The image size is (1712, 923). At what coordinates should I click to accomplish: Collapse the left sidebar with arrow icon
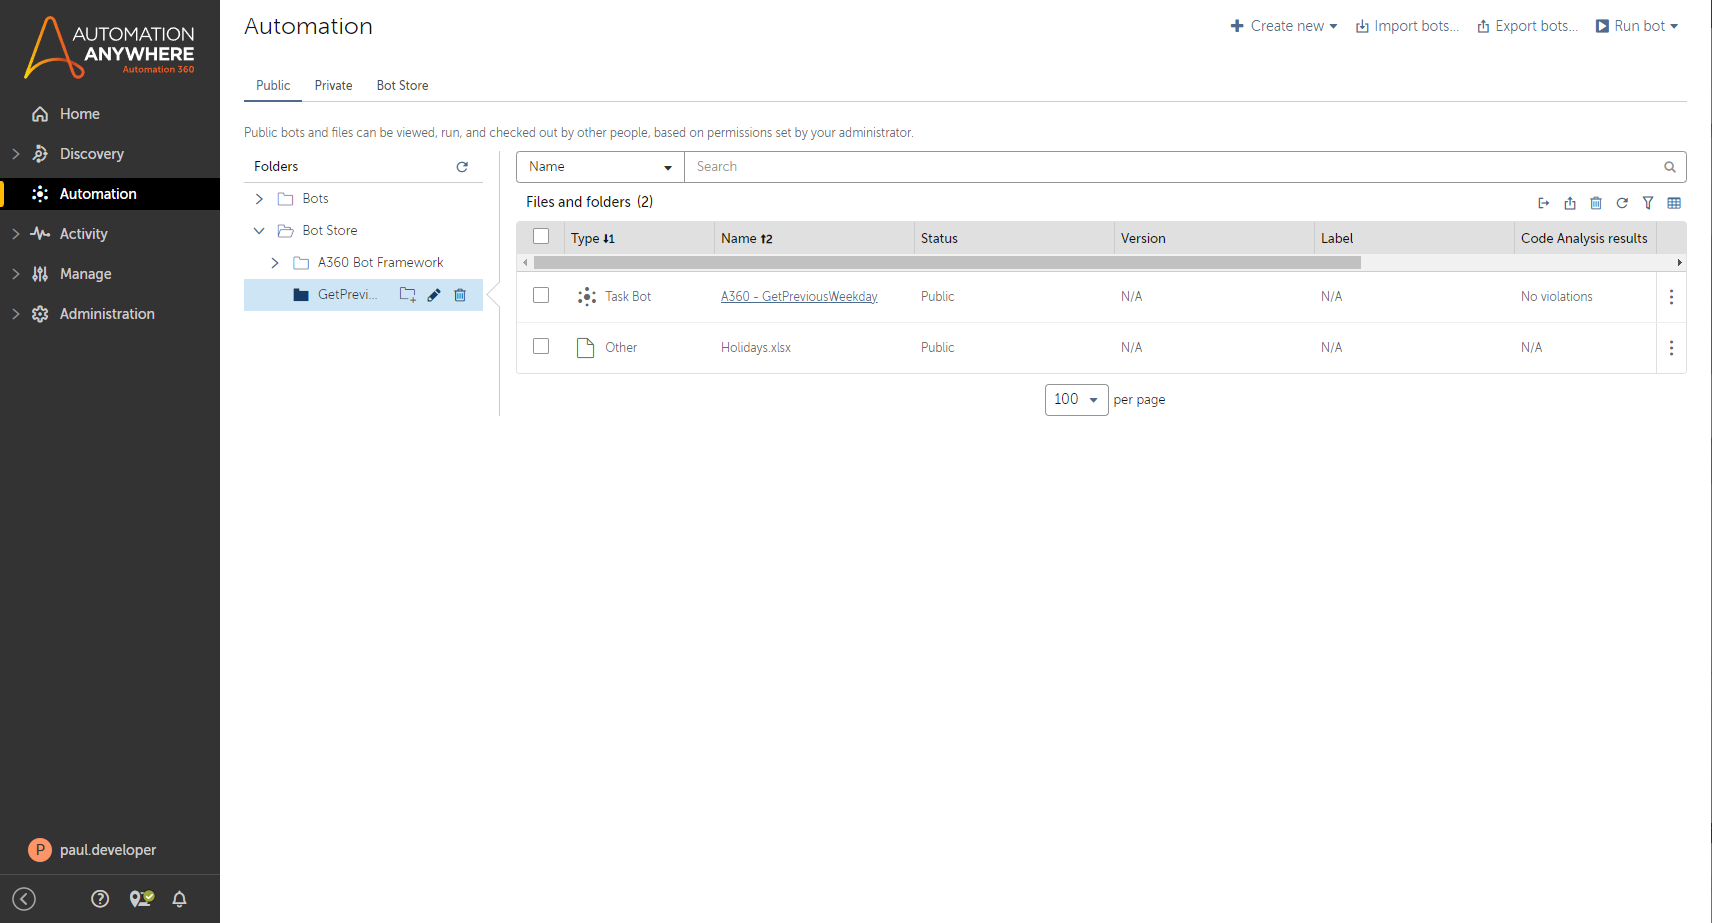point(25,899)
